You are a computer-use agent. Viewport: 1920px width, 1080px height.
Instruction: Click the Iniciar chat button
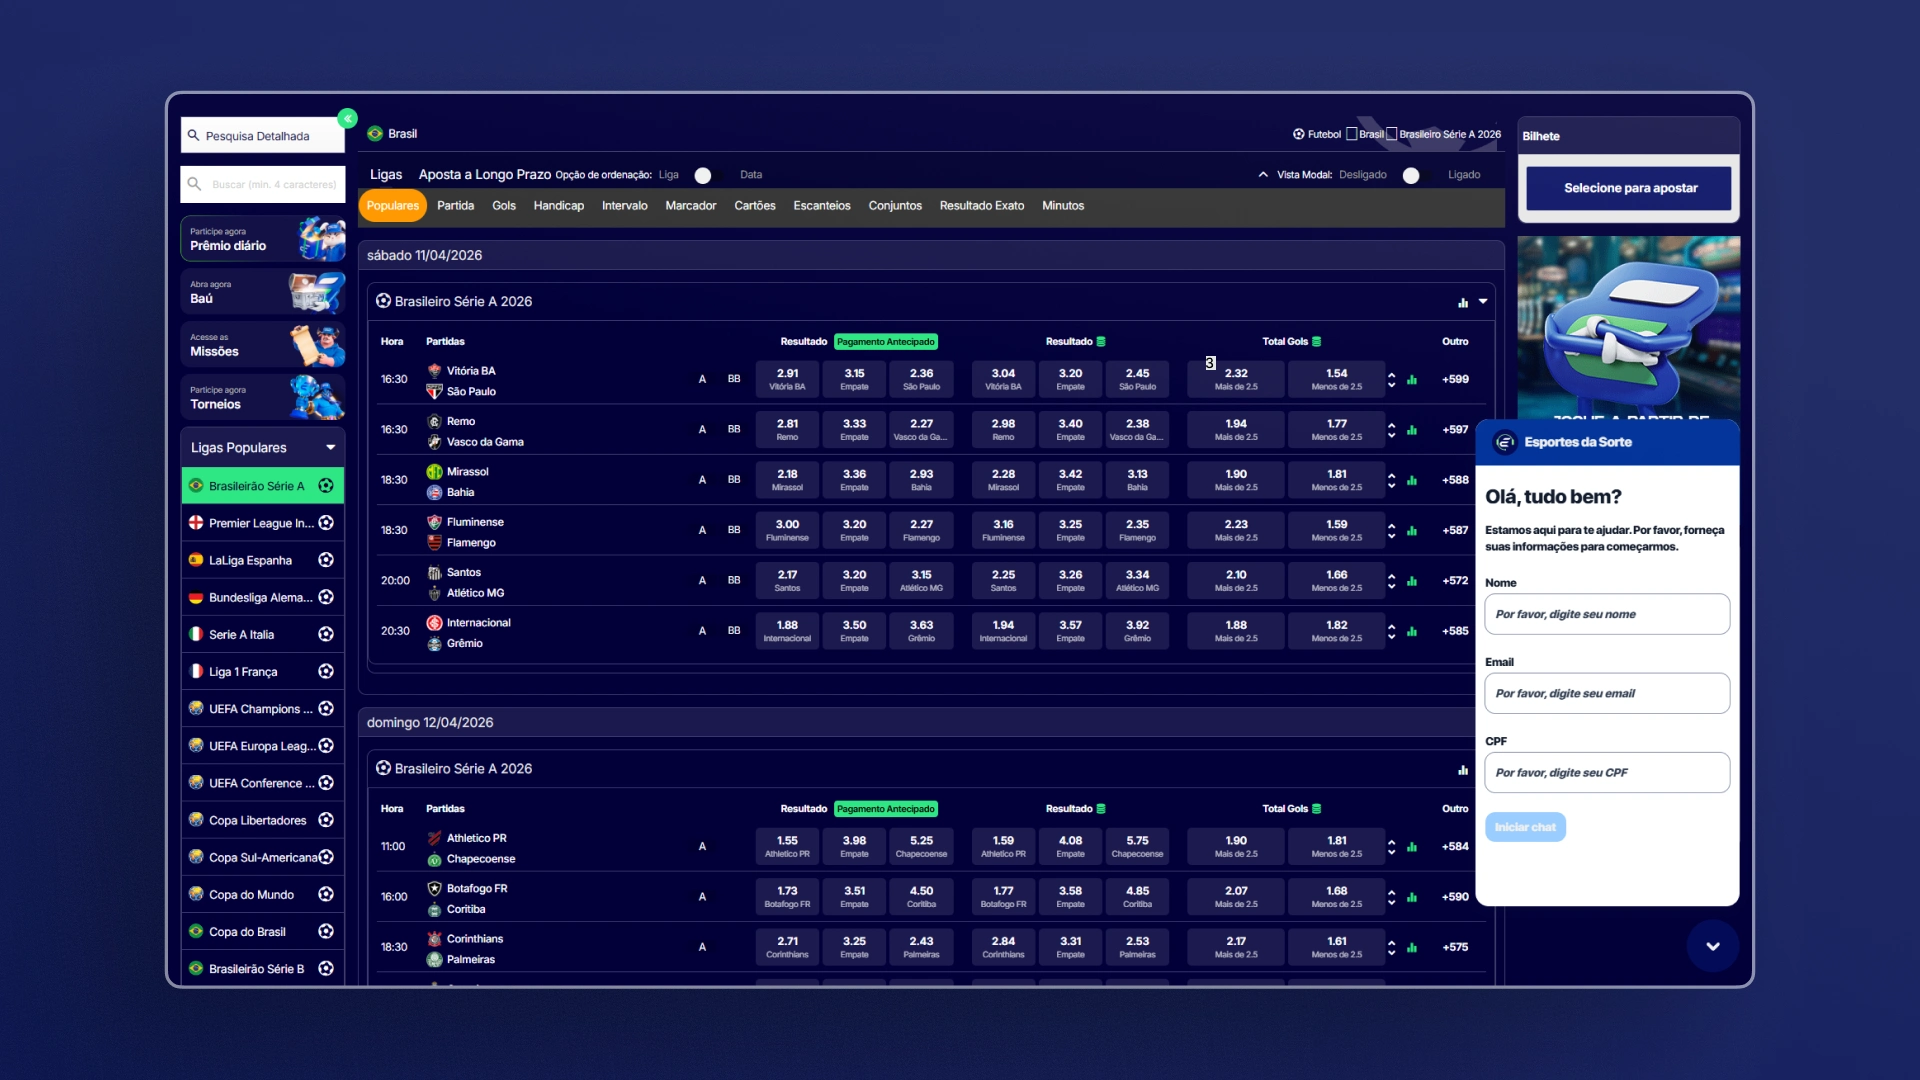(1525, 827)
